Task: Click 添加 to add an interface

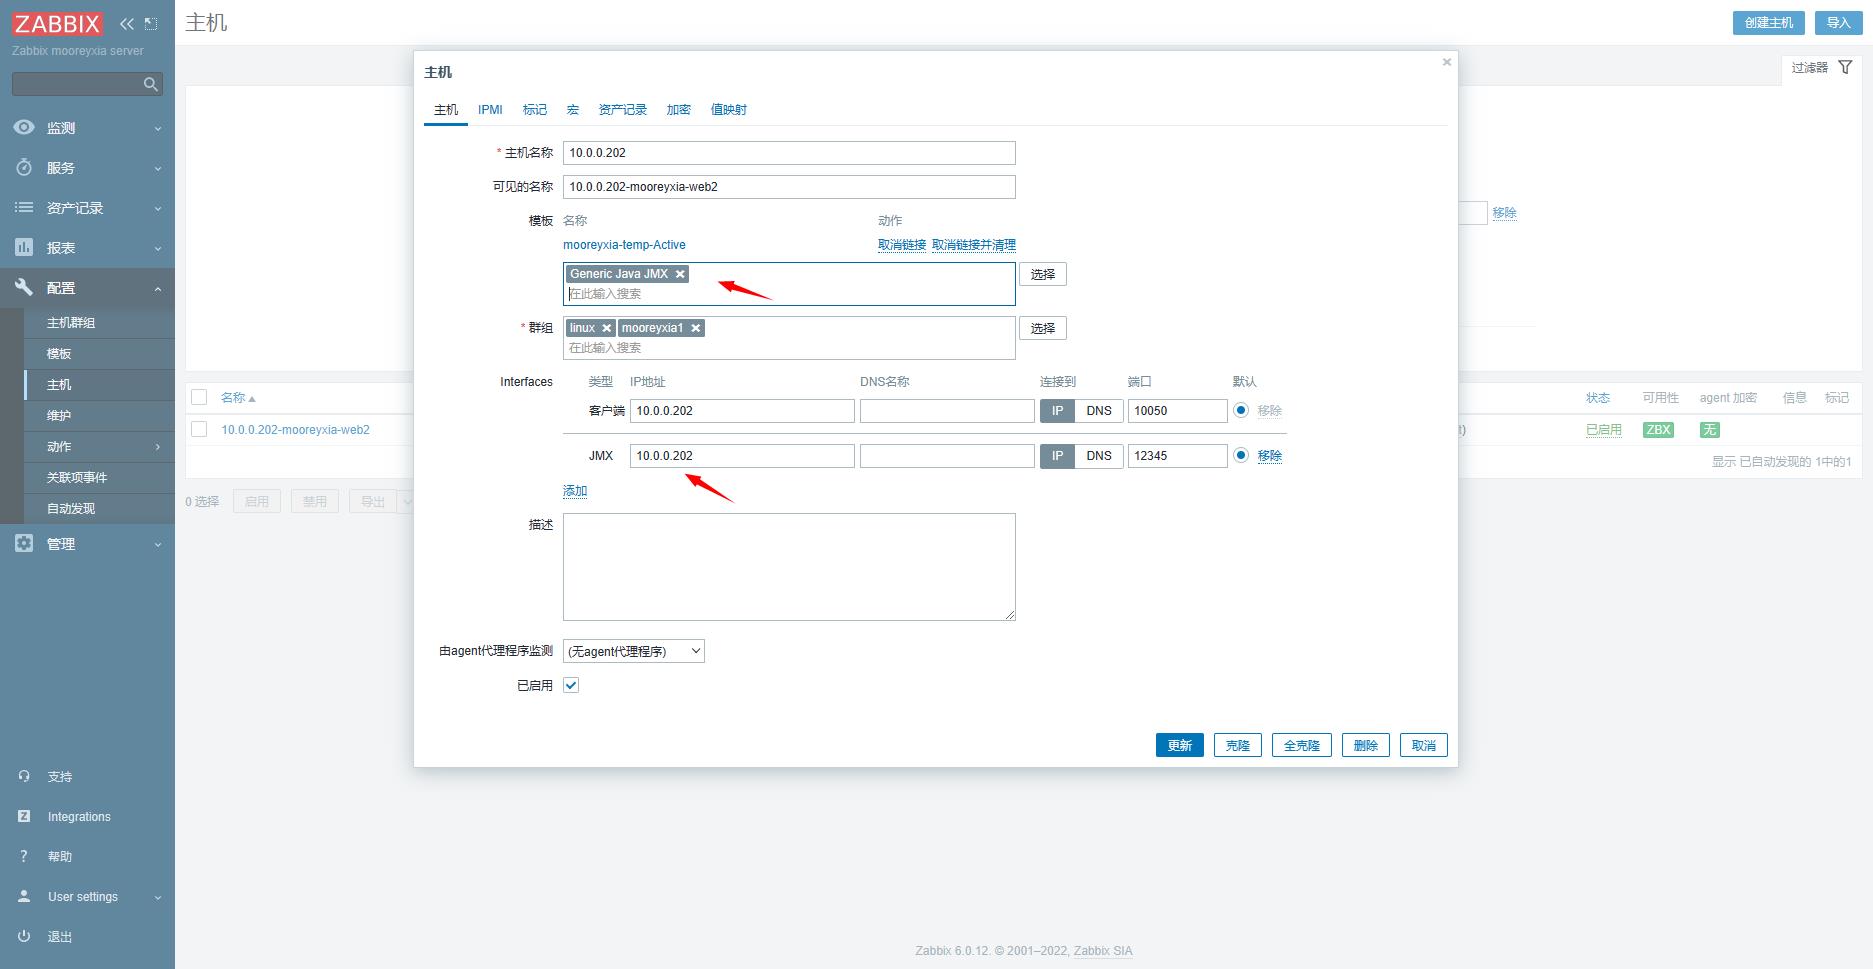Action: 575,491
